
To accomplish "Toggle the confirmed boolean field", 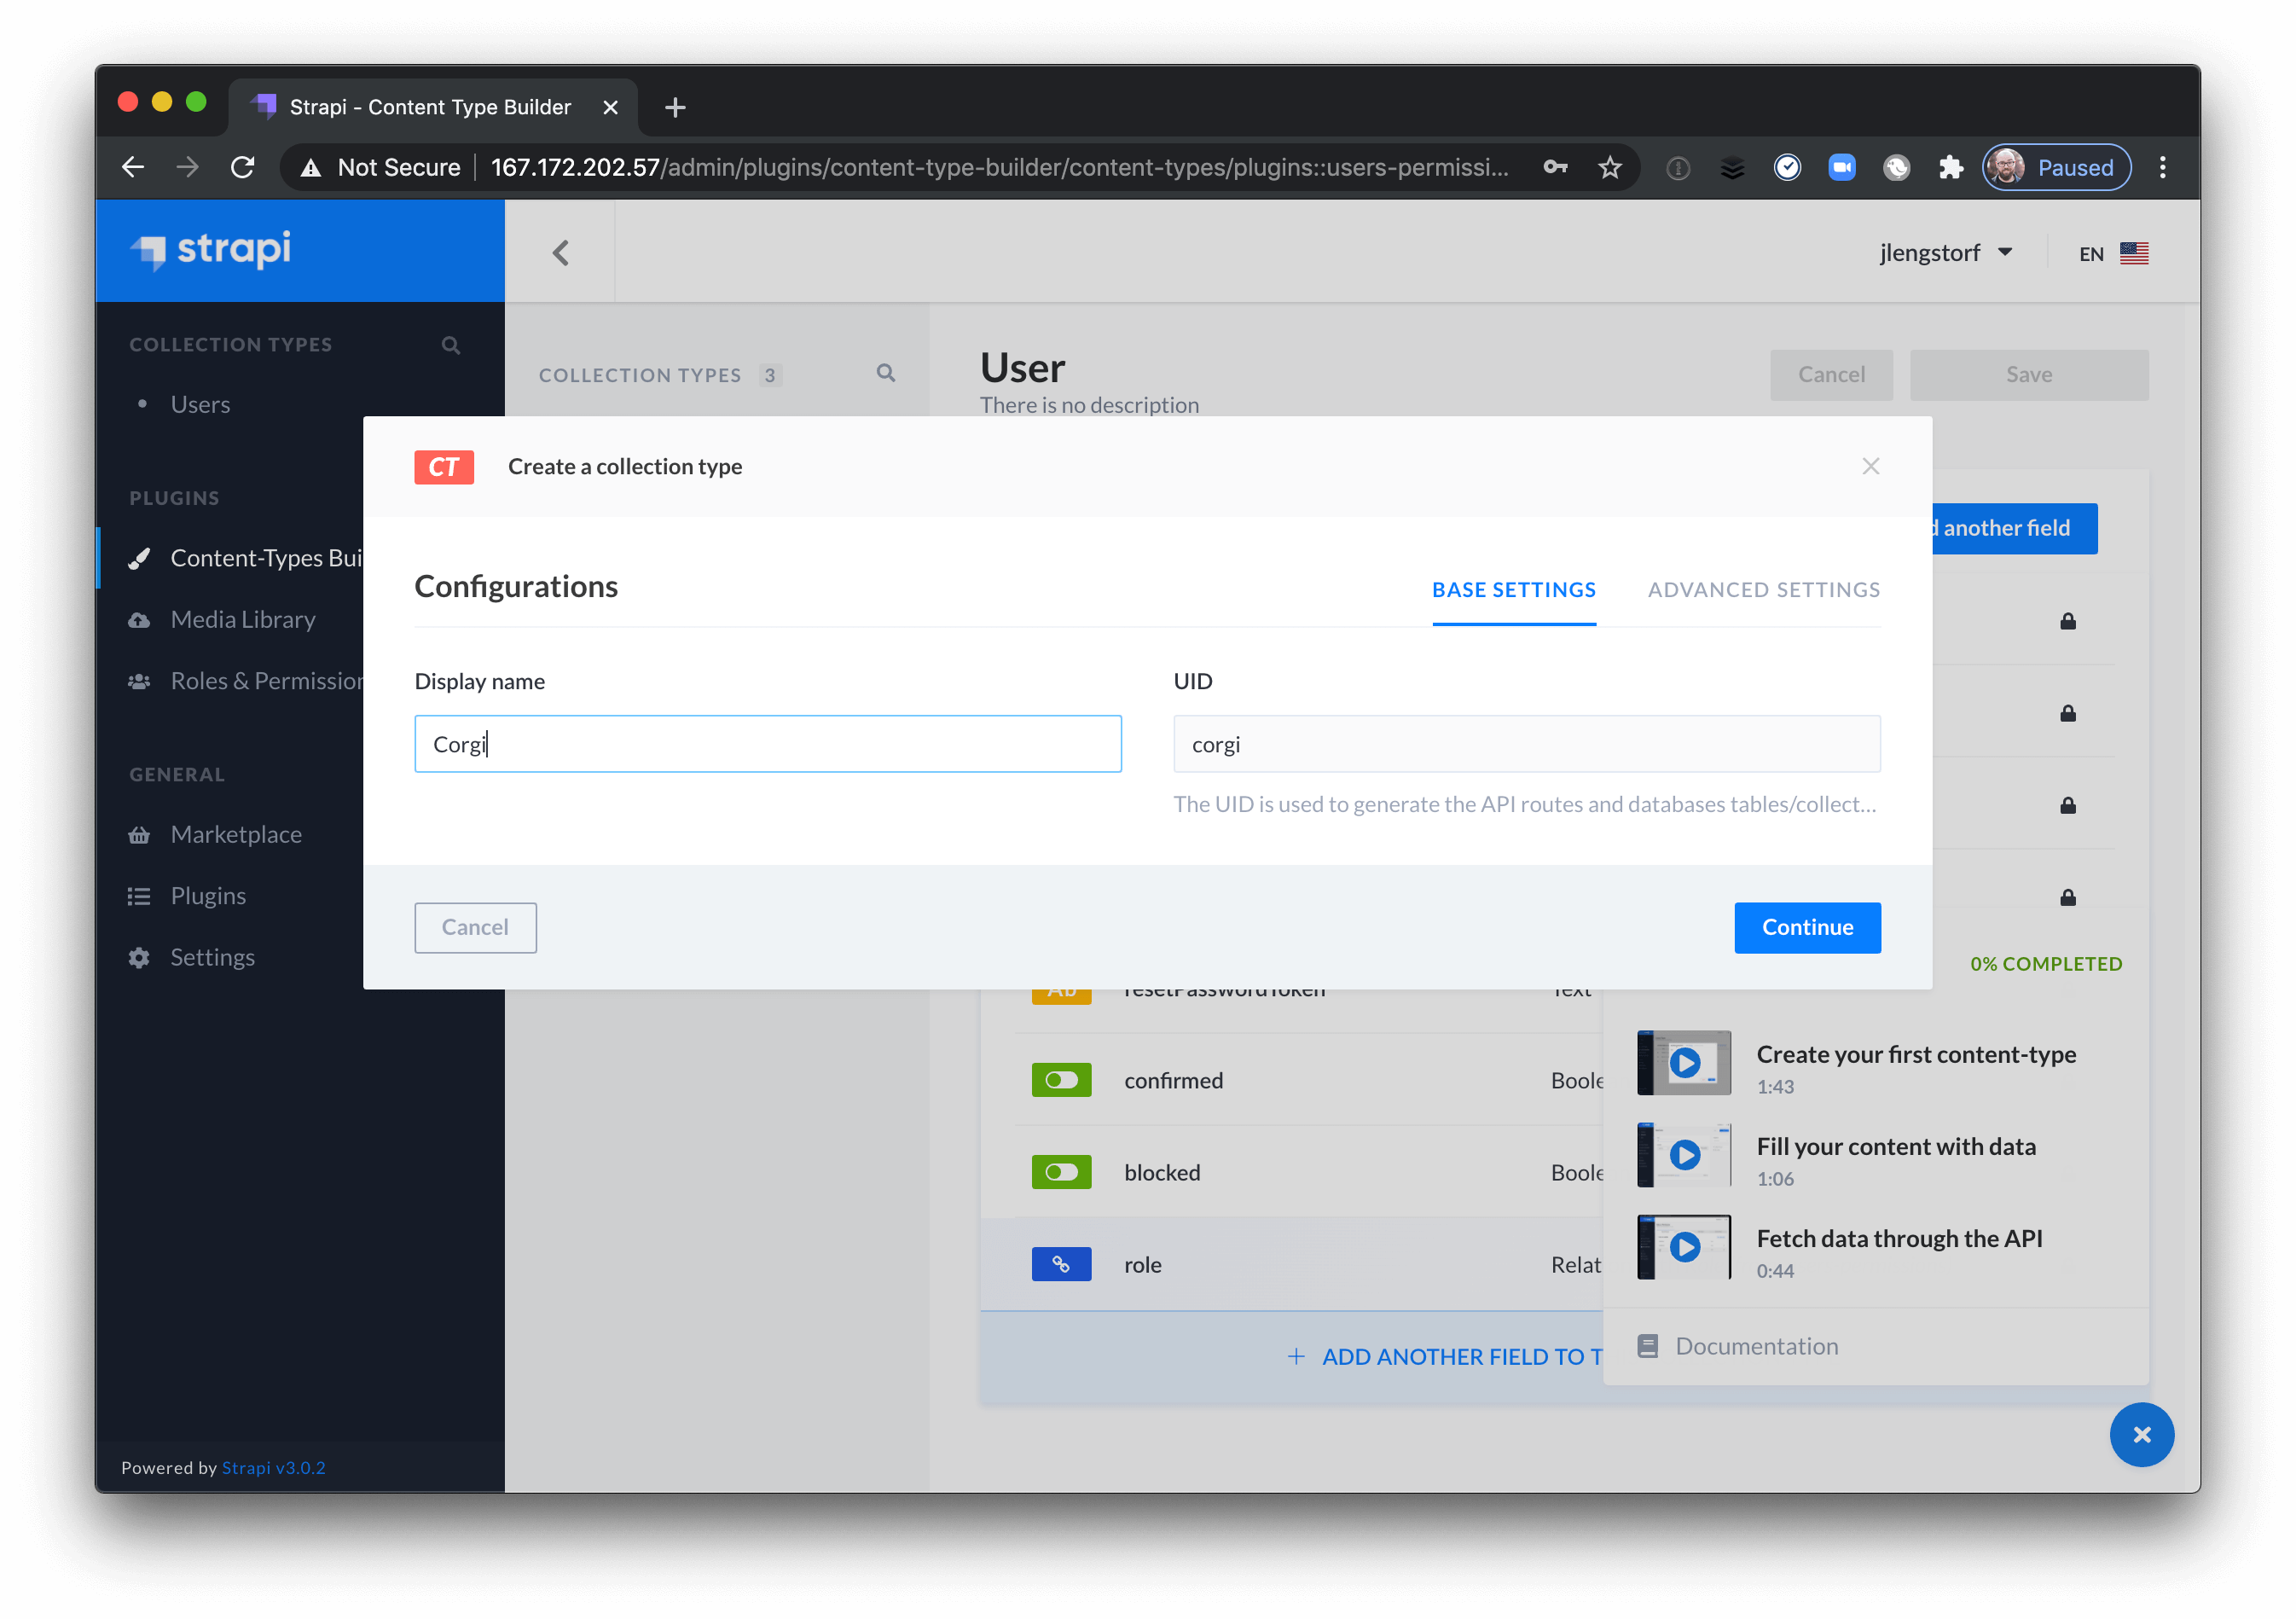I will coord(1061,1080).
